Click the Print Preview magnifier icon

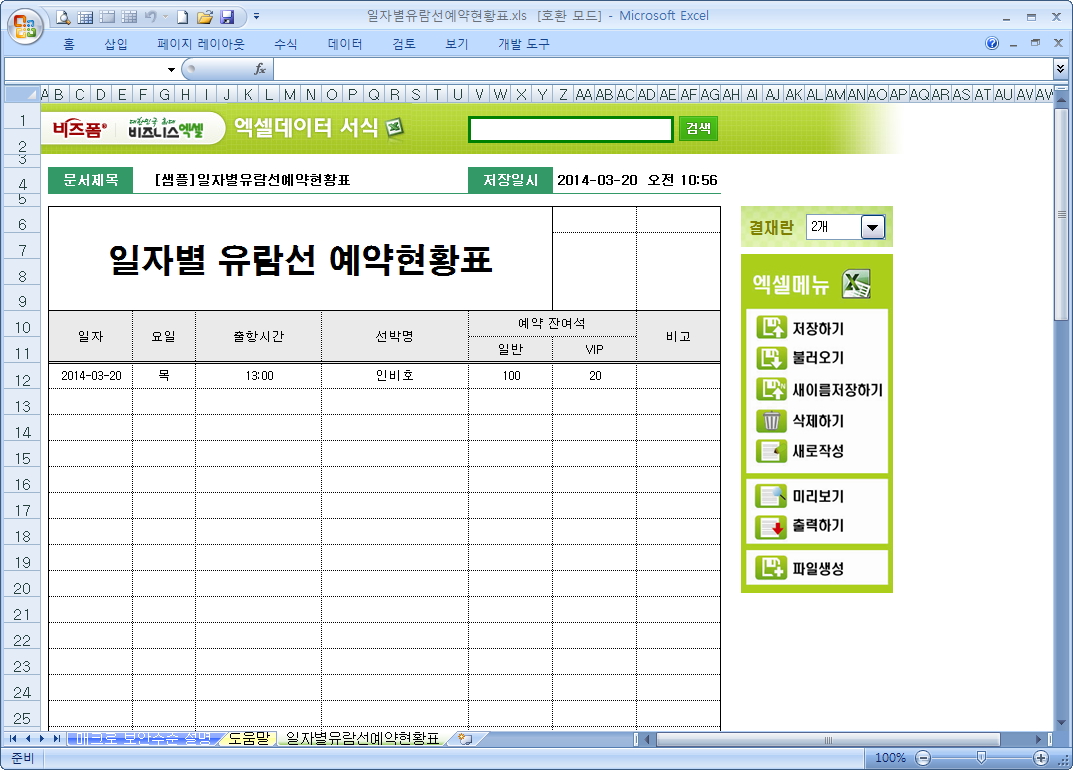coord(63,16)
